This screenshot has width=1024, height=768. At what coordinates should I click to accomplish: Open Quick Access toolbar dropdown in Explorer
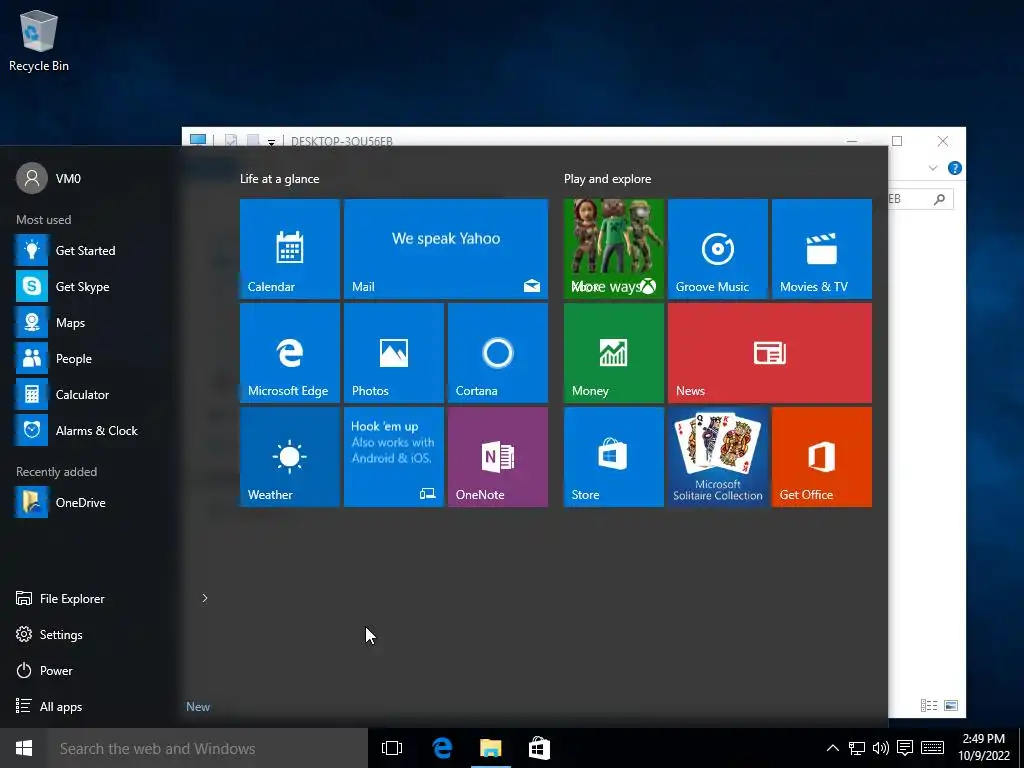pos(271,141)
